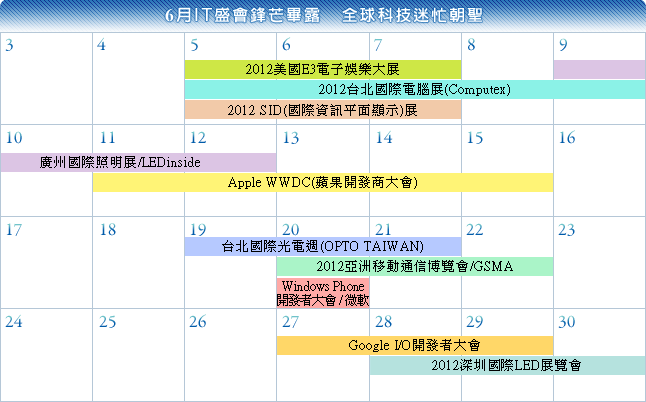Select date 4 in the calendar

point(103,45)
